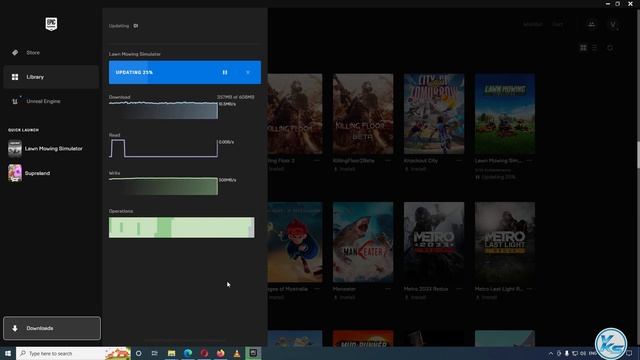Screen dimensions: 640x360
Task: Click Install under Knockout City
Action: [x=420, y=169]
